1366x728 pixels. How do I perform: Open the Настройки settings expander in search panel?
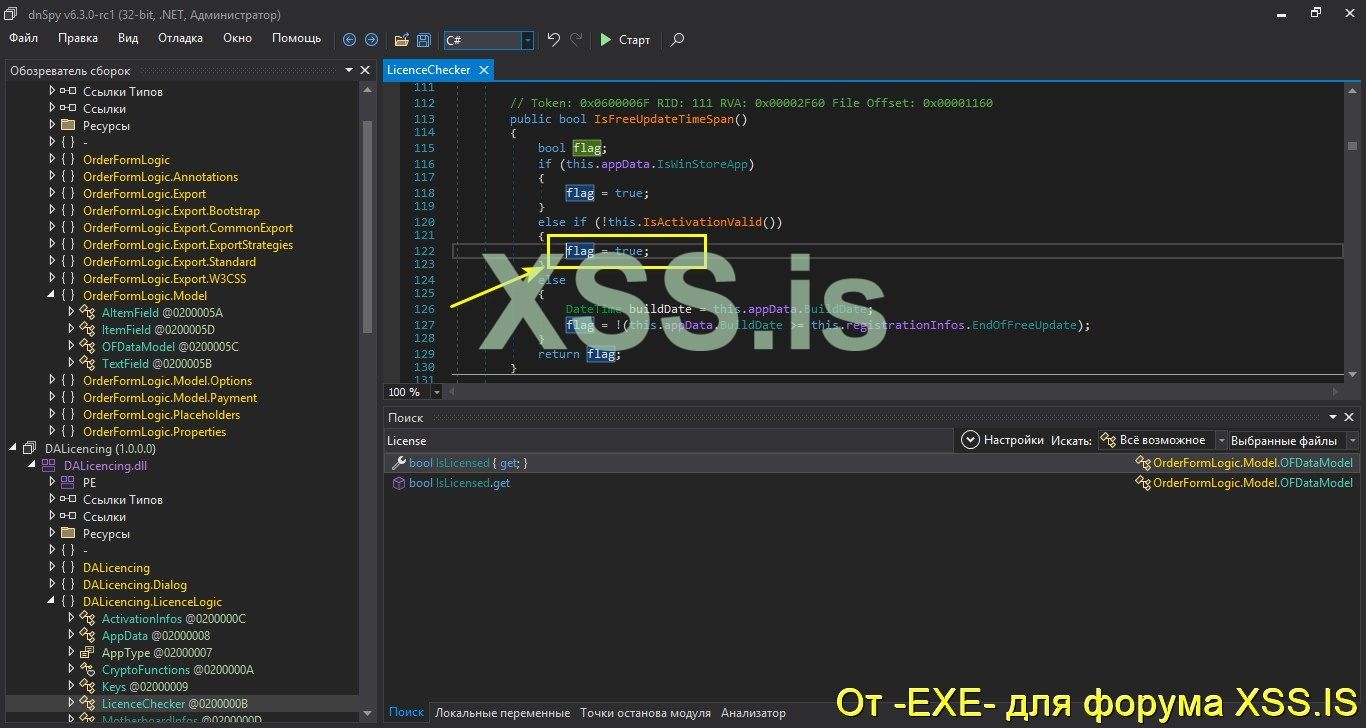tap(969, 440)
